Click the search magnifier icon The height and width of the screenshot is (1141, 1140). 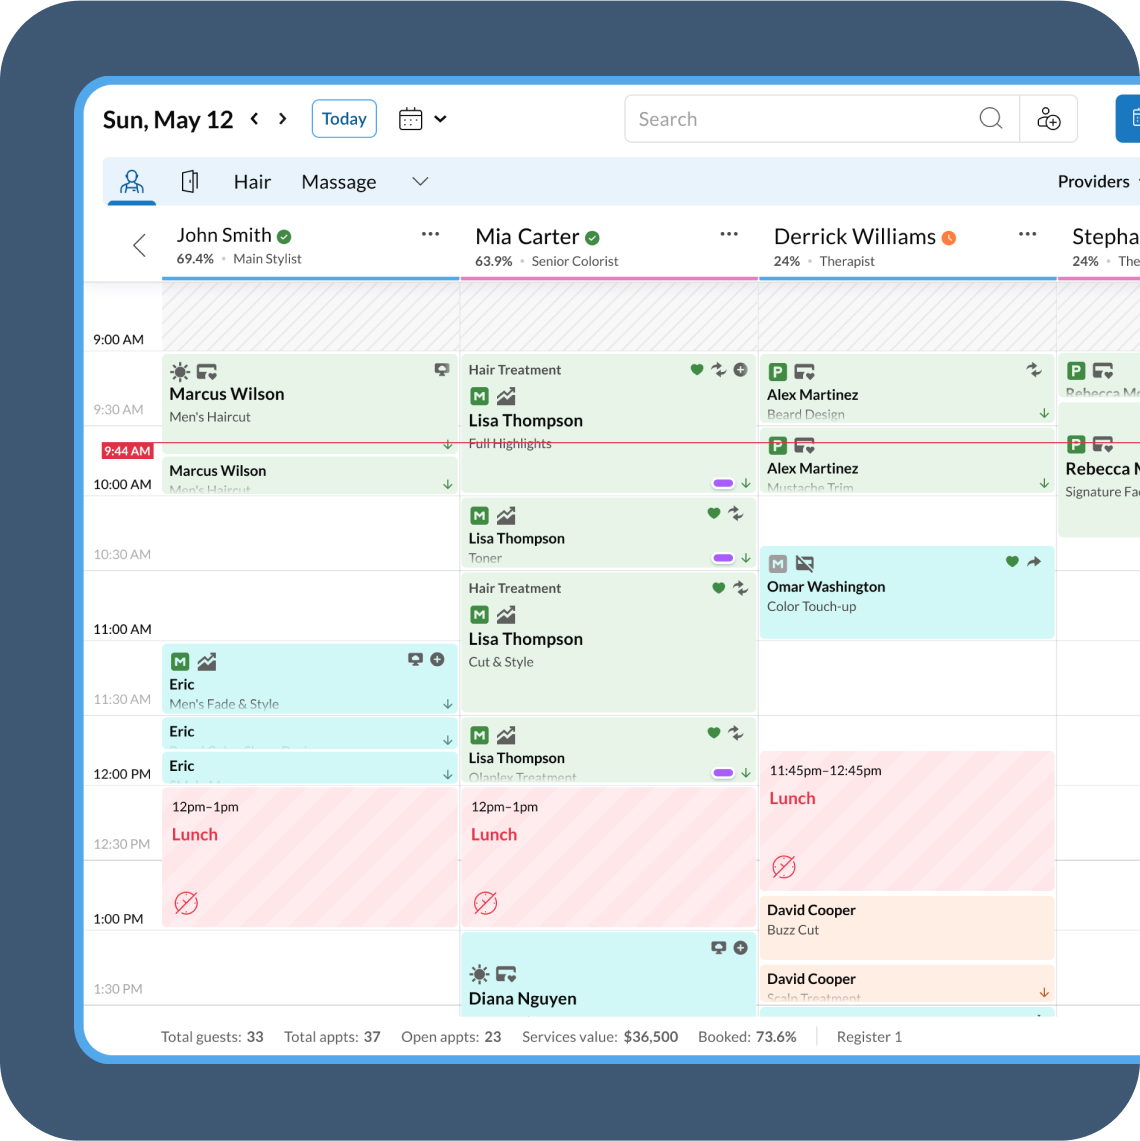click(x=990, y=119)
